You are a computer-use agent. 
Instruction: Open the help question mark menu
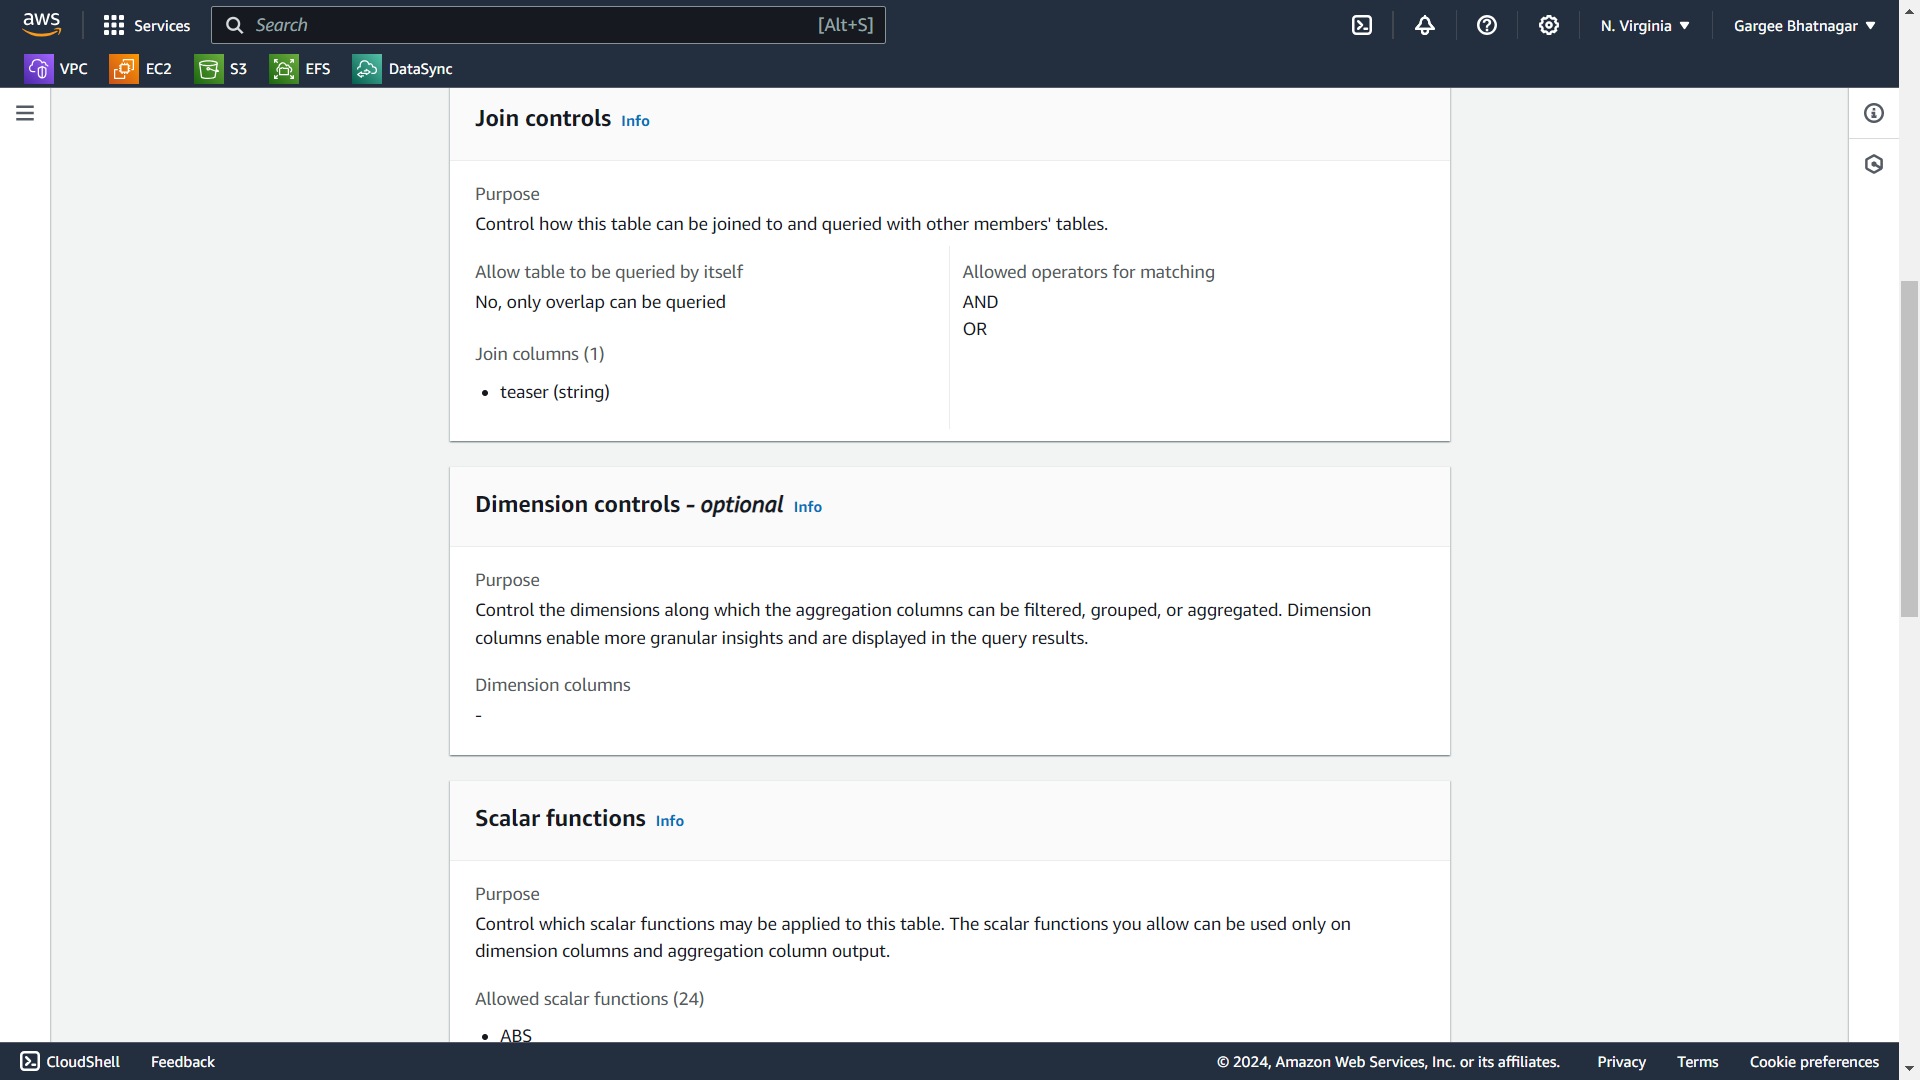coord(1487,25)
